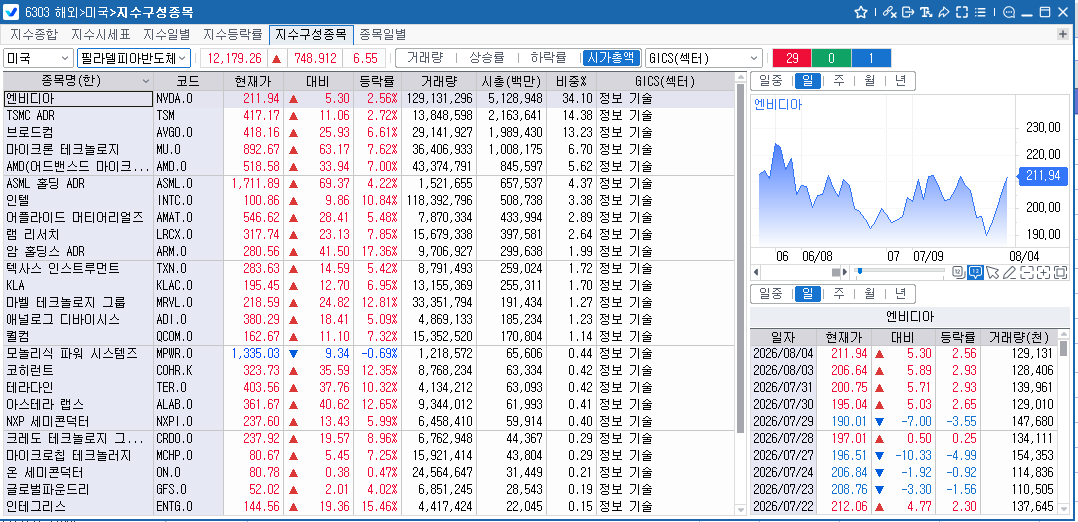The height and width of the screenshot is (522, 1078).
Task: Sort by 상승률 filter button
Action: (x=487, y=58)
